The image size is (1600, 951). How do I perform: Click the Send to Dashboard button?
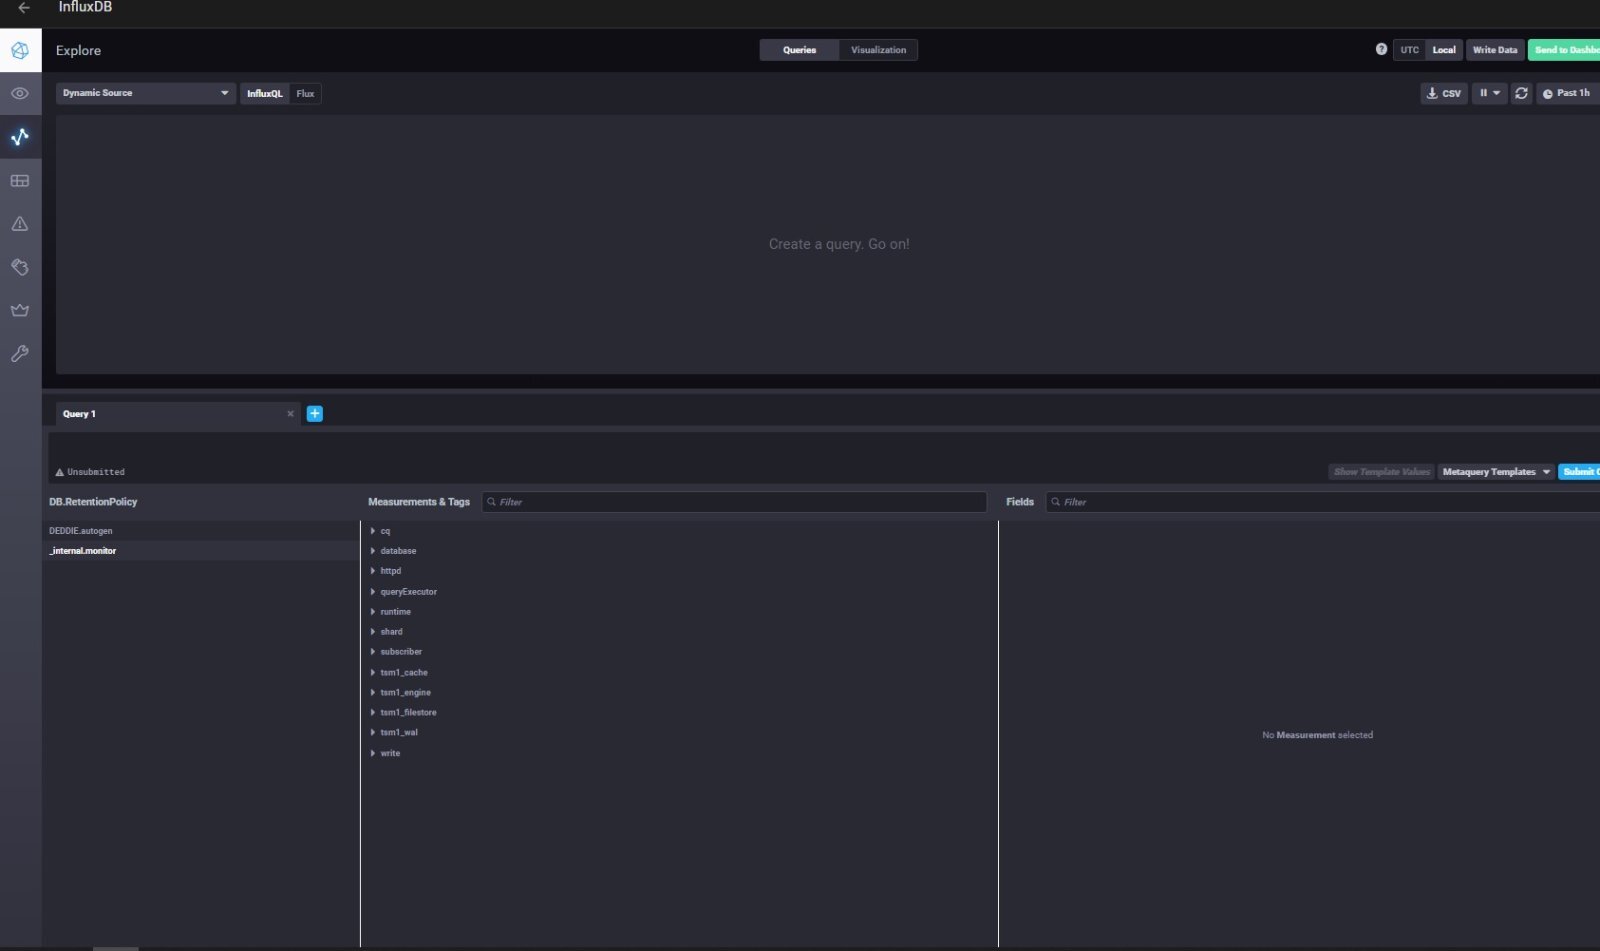1564,50
